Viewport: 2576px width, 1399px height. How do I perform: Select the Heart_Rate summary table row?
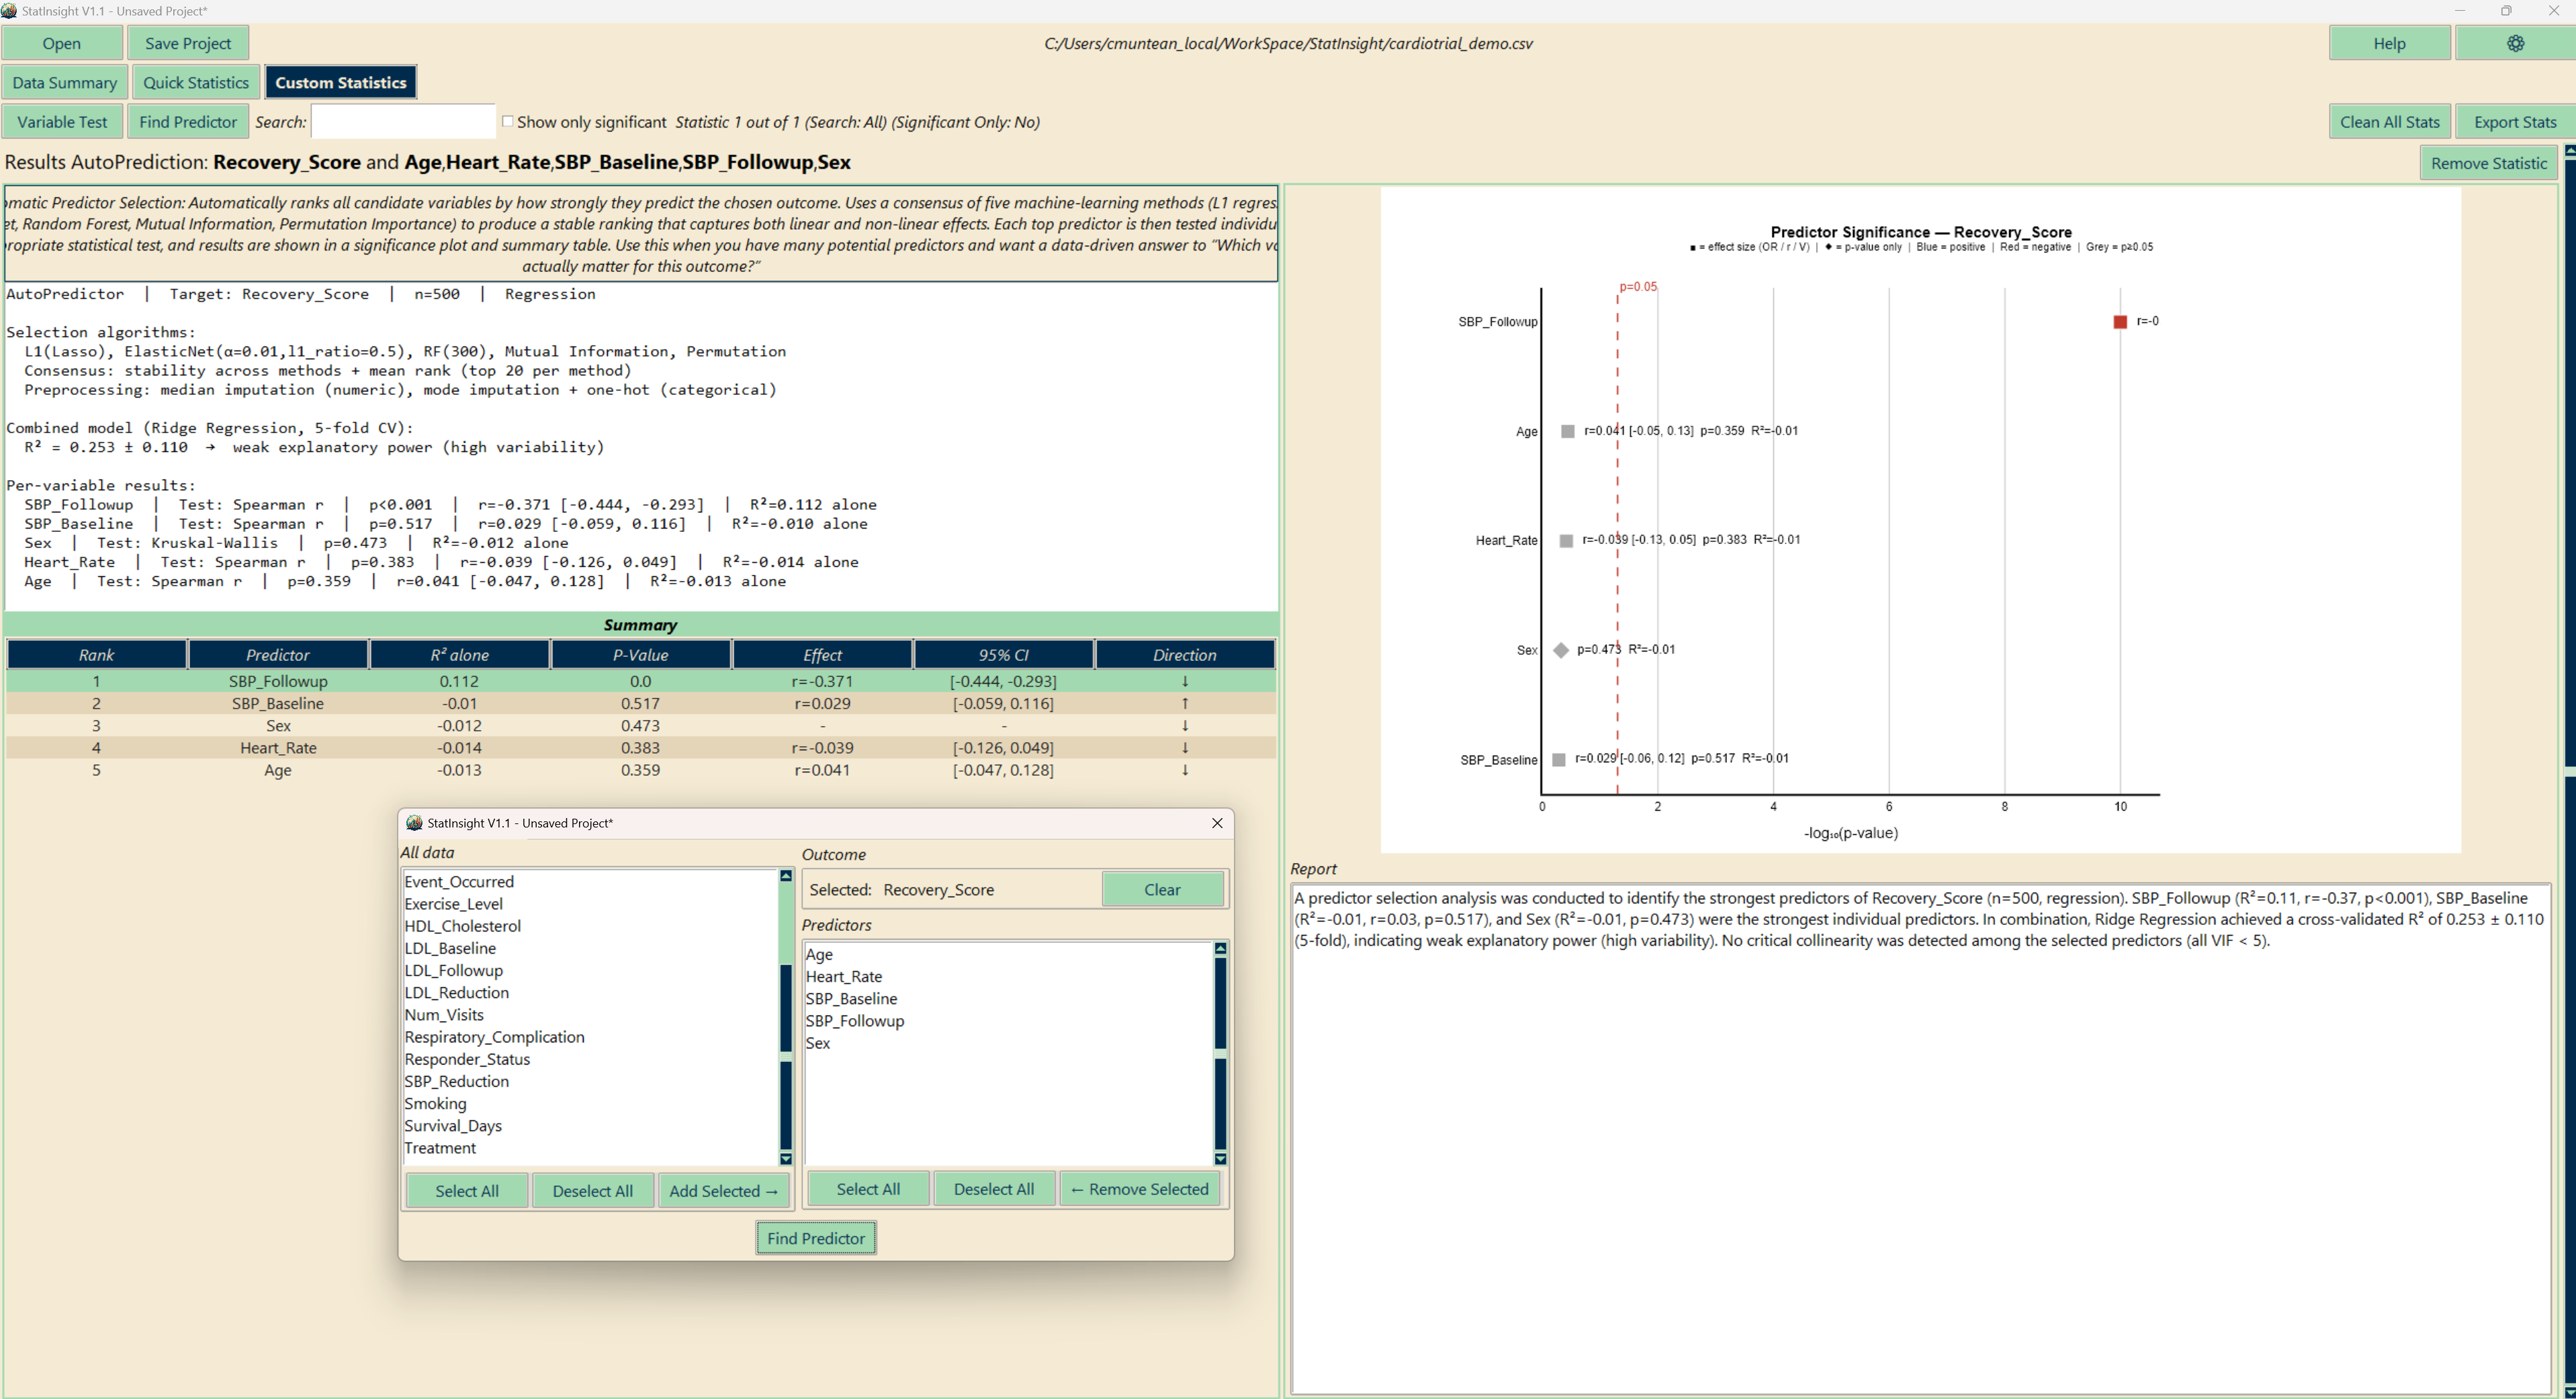(x=641, y=747)
